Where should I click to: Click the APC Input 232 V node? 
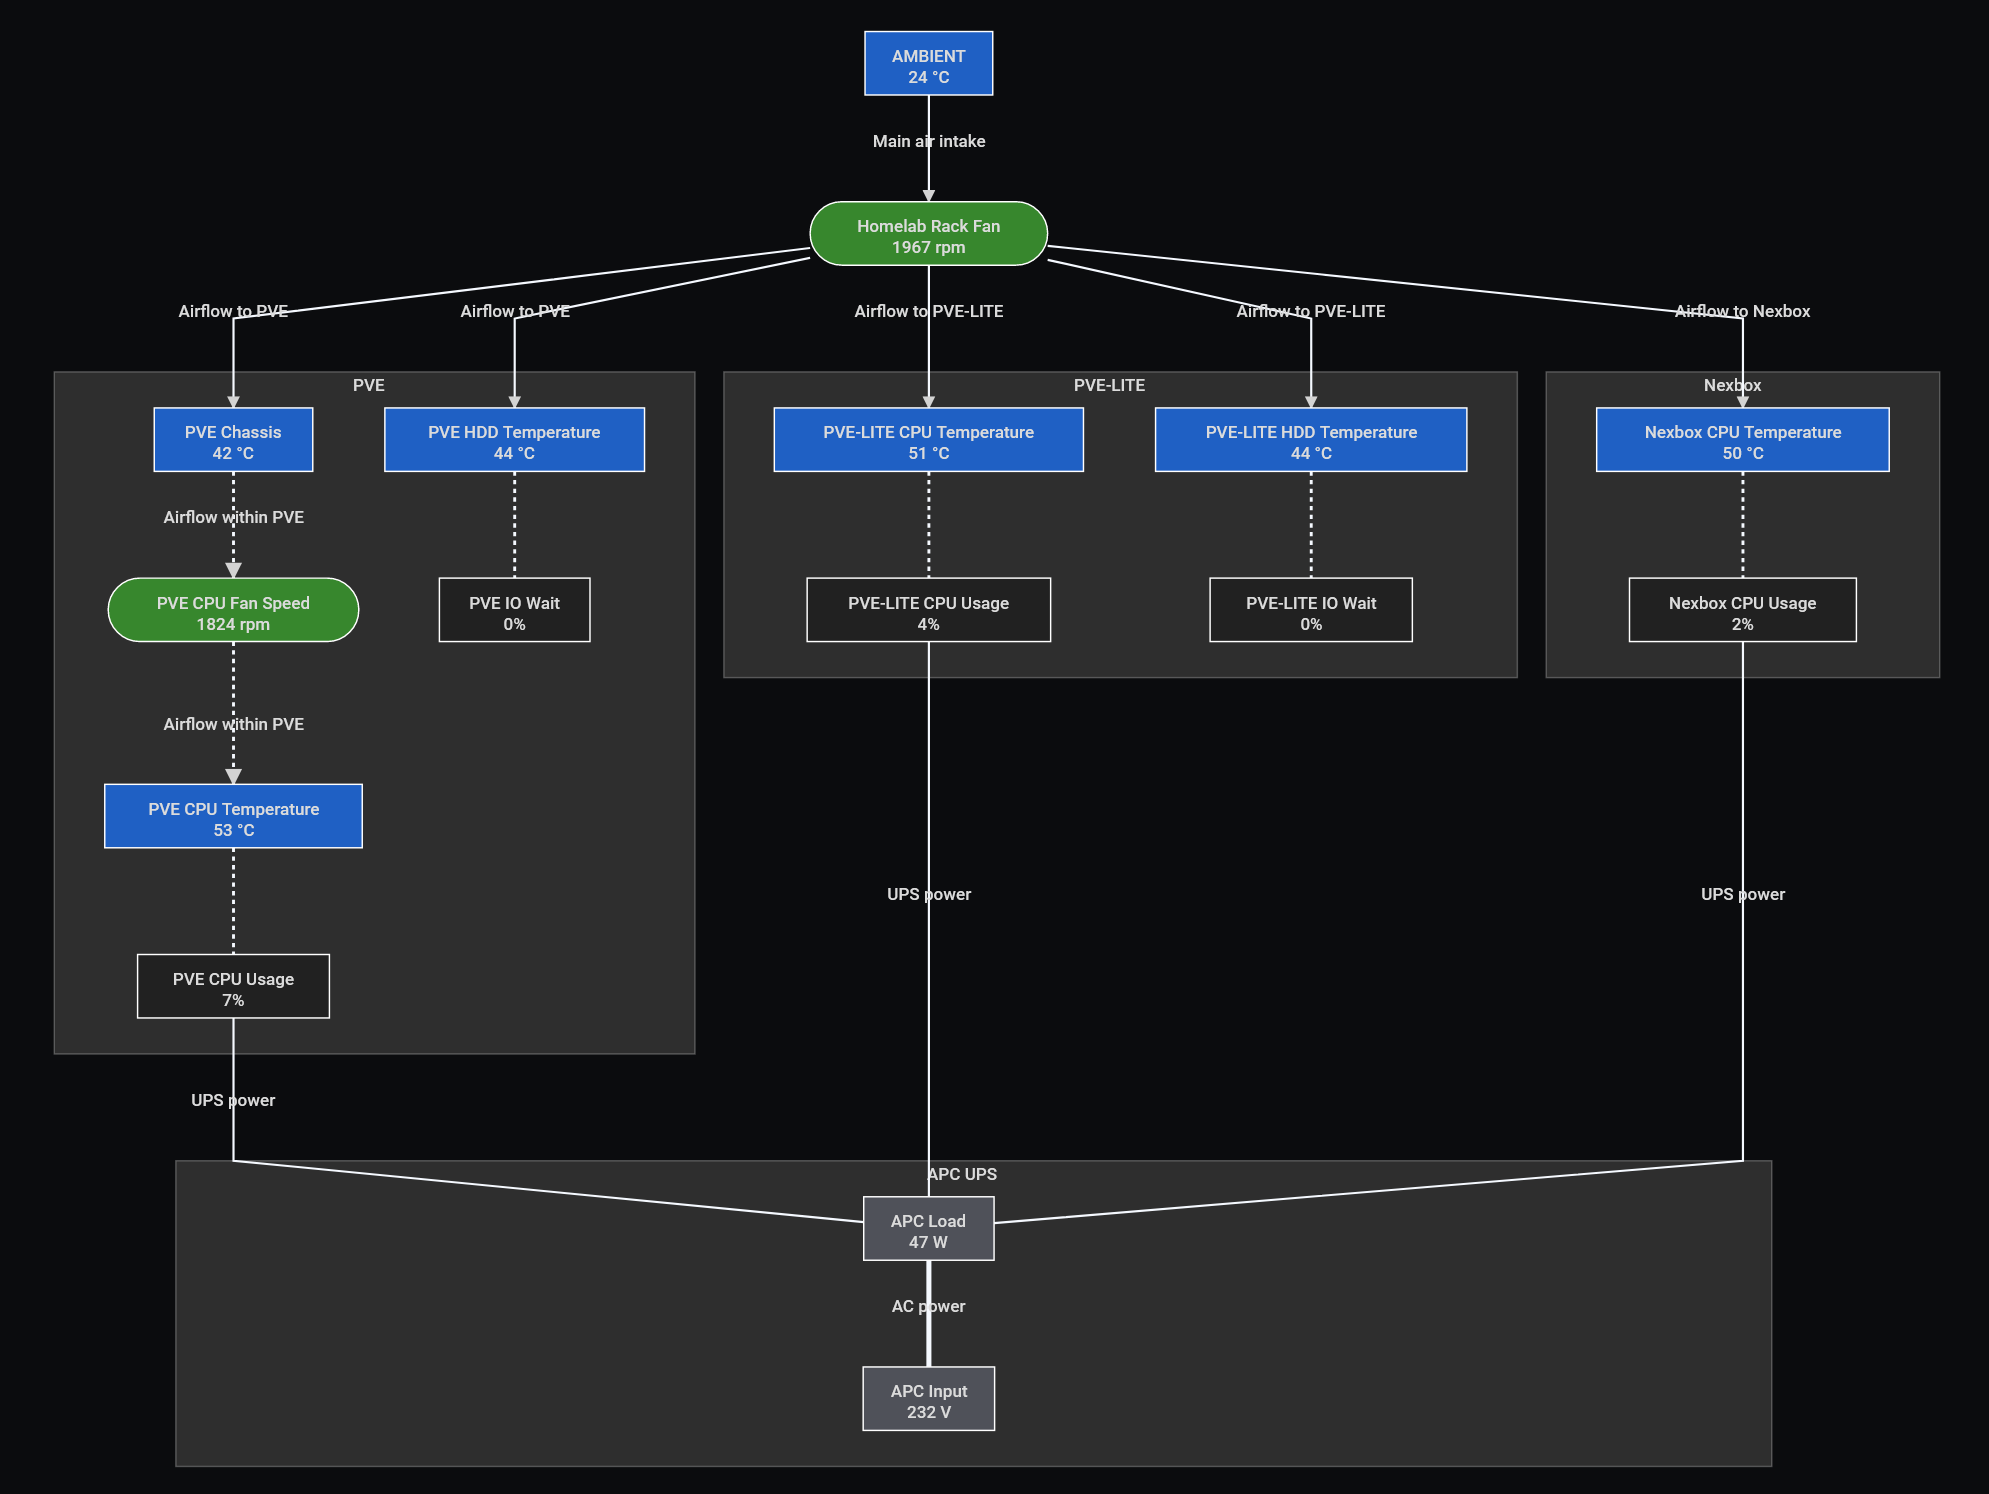click(928, 1399)
